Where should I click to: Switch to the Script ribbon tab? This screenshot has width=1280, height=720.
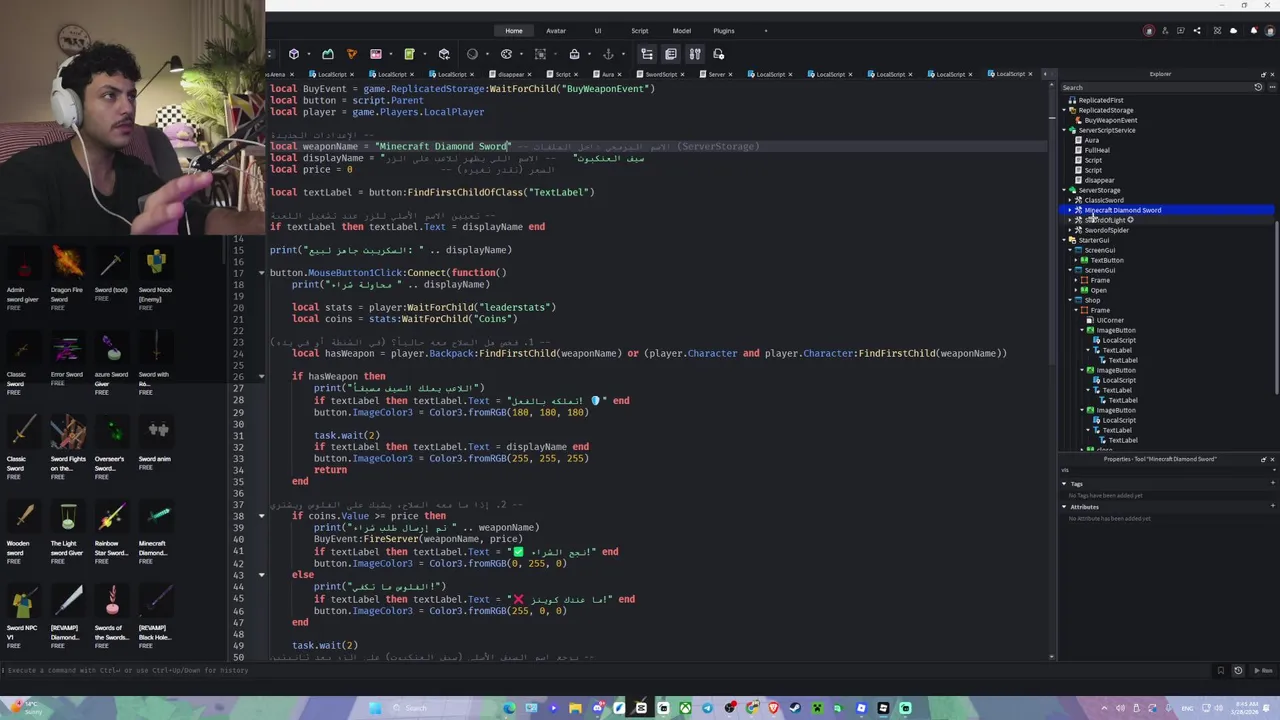[x=640, y=31]
